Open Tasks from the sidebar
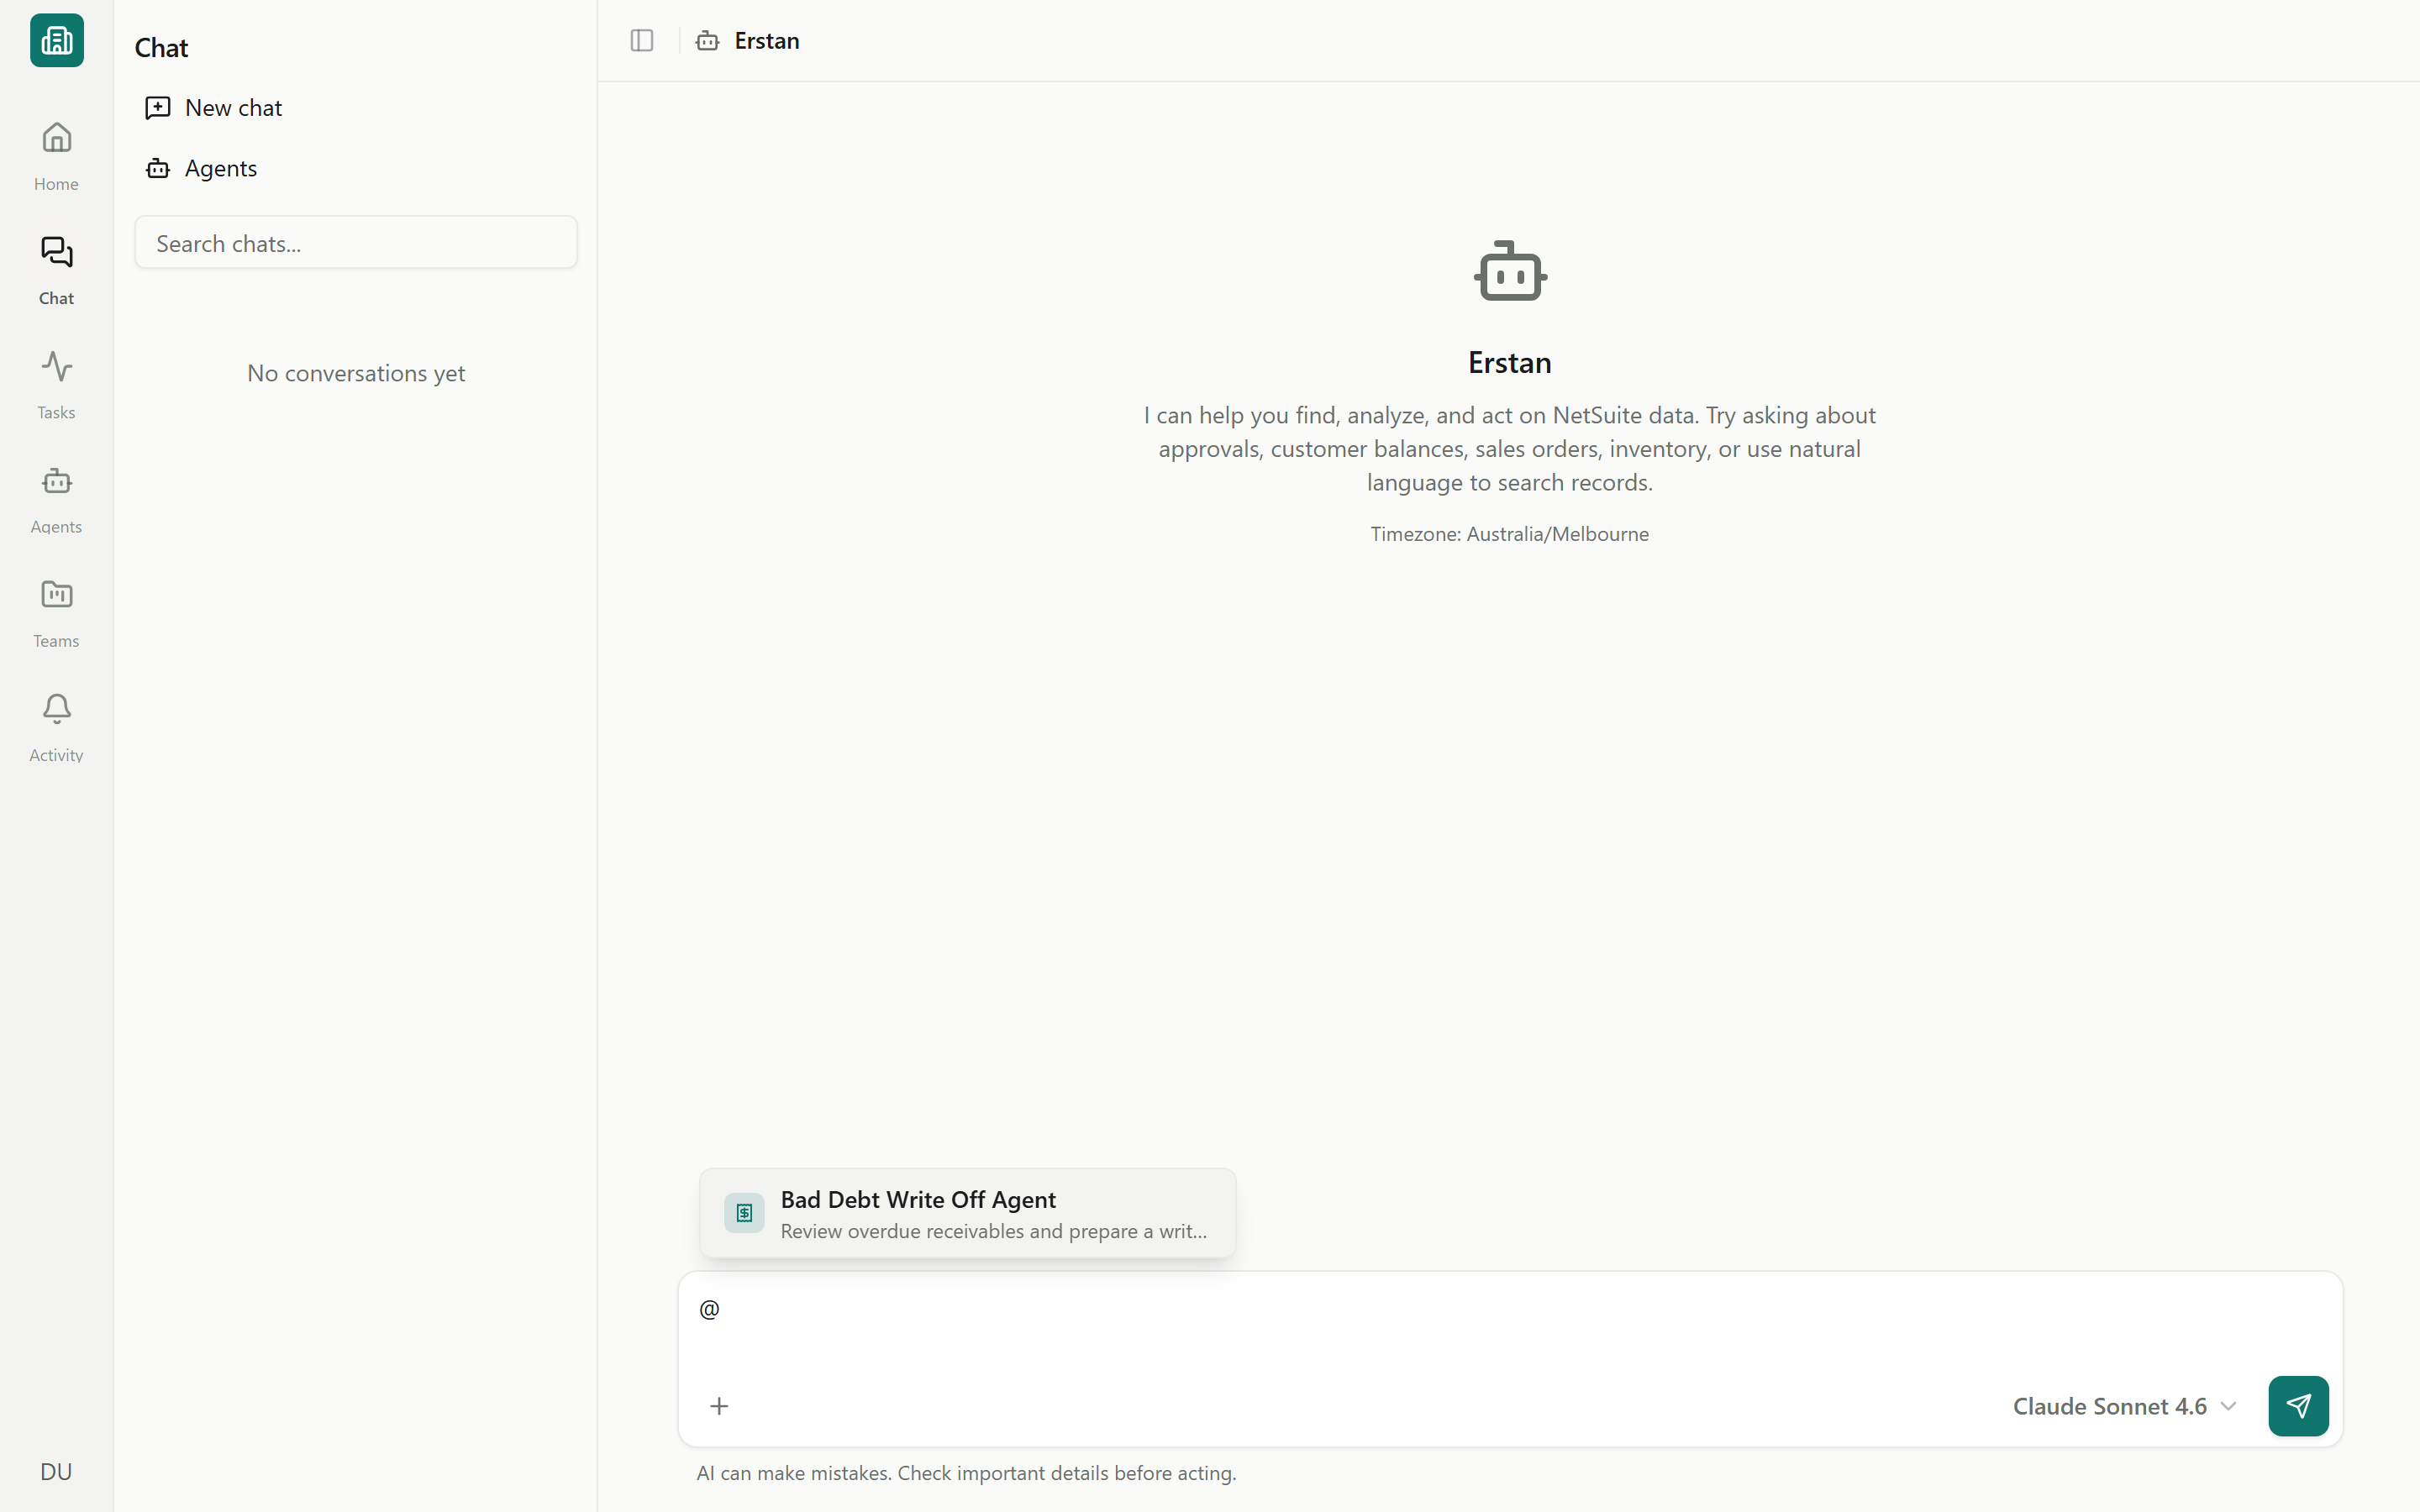 tap(56, 384)
